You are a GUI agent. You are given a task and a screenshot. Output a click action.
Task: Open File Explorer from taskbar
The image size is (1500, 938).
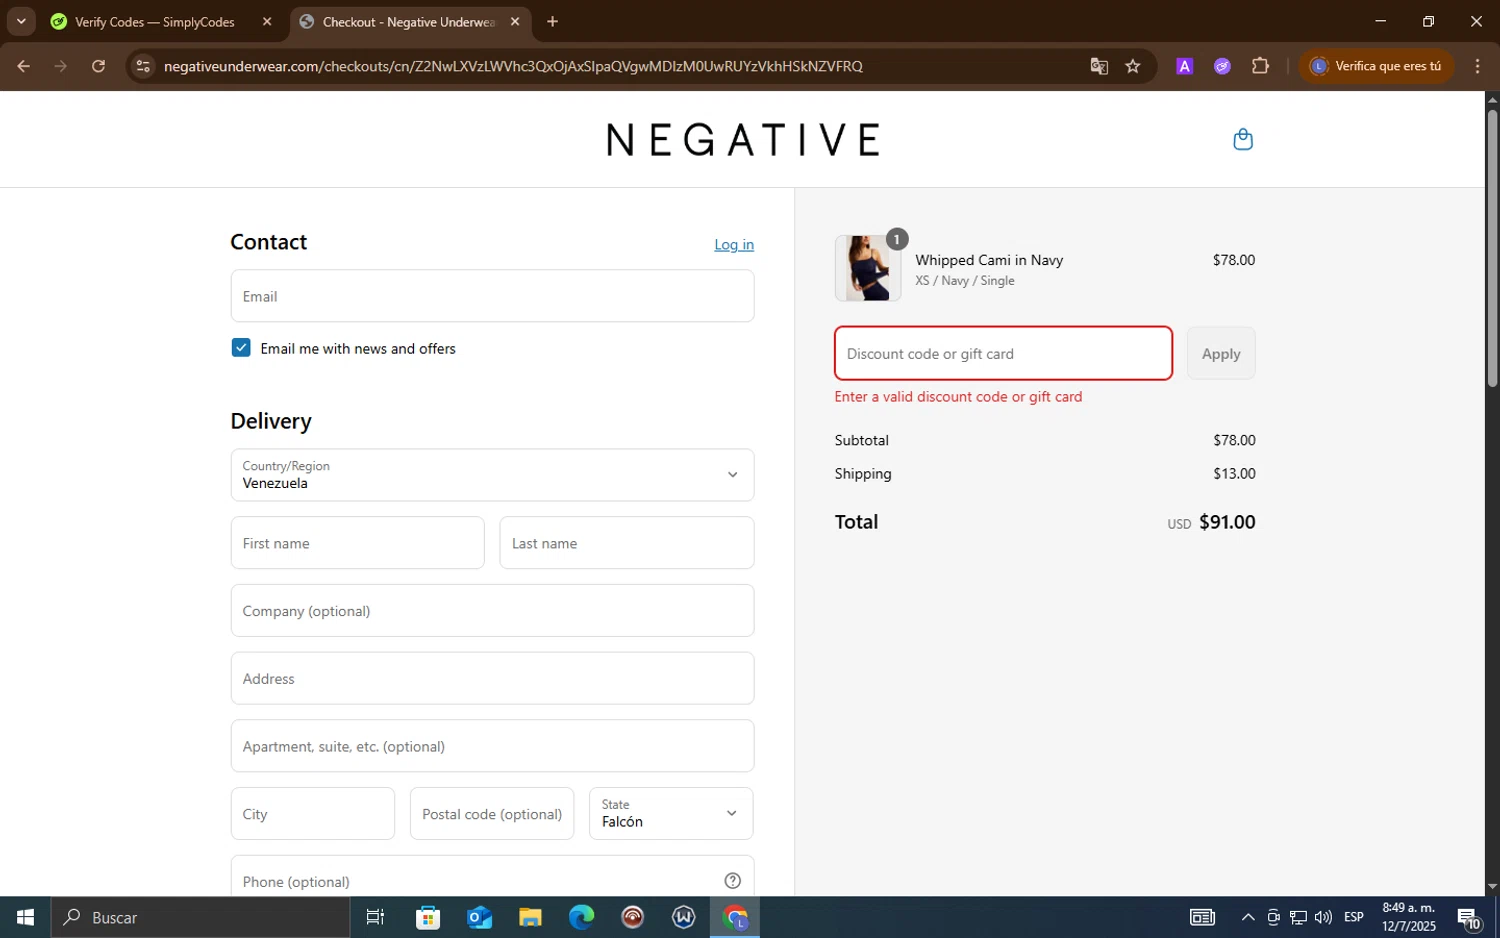530,917
